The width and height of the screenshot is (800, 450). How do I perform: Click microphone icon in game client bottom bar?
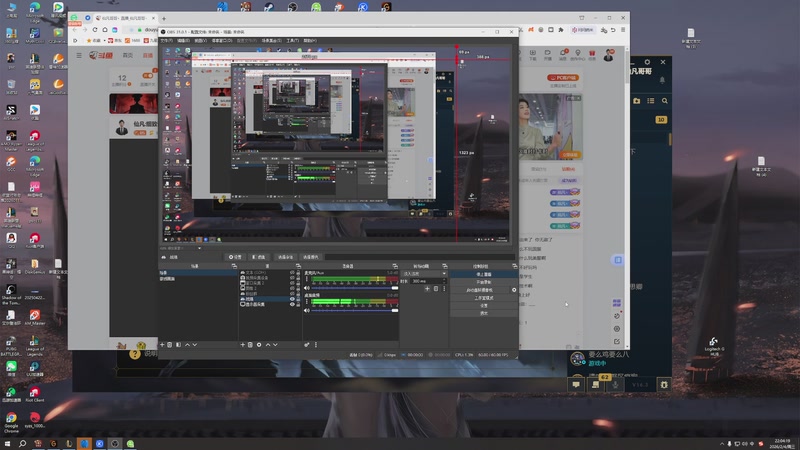tap(615, 385)
